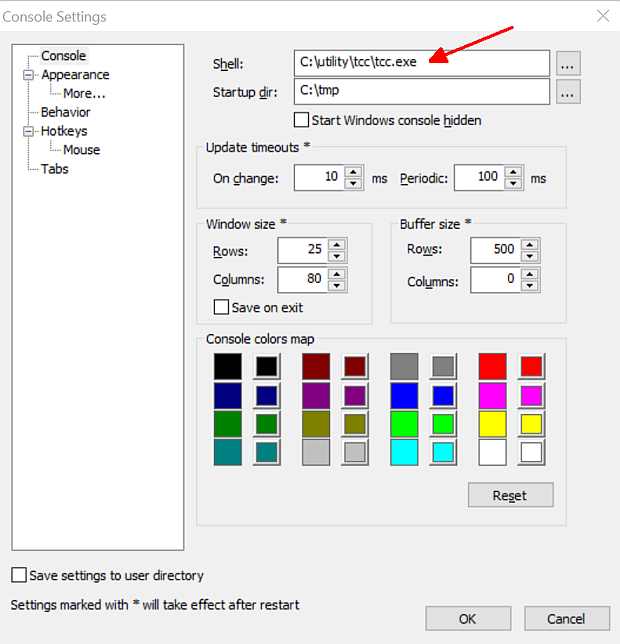Increase Buffer size Rows spinner
The height and width of the screenshot is (644, 620).
(530, 244)
